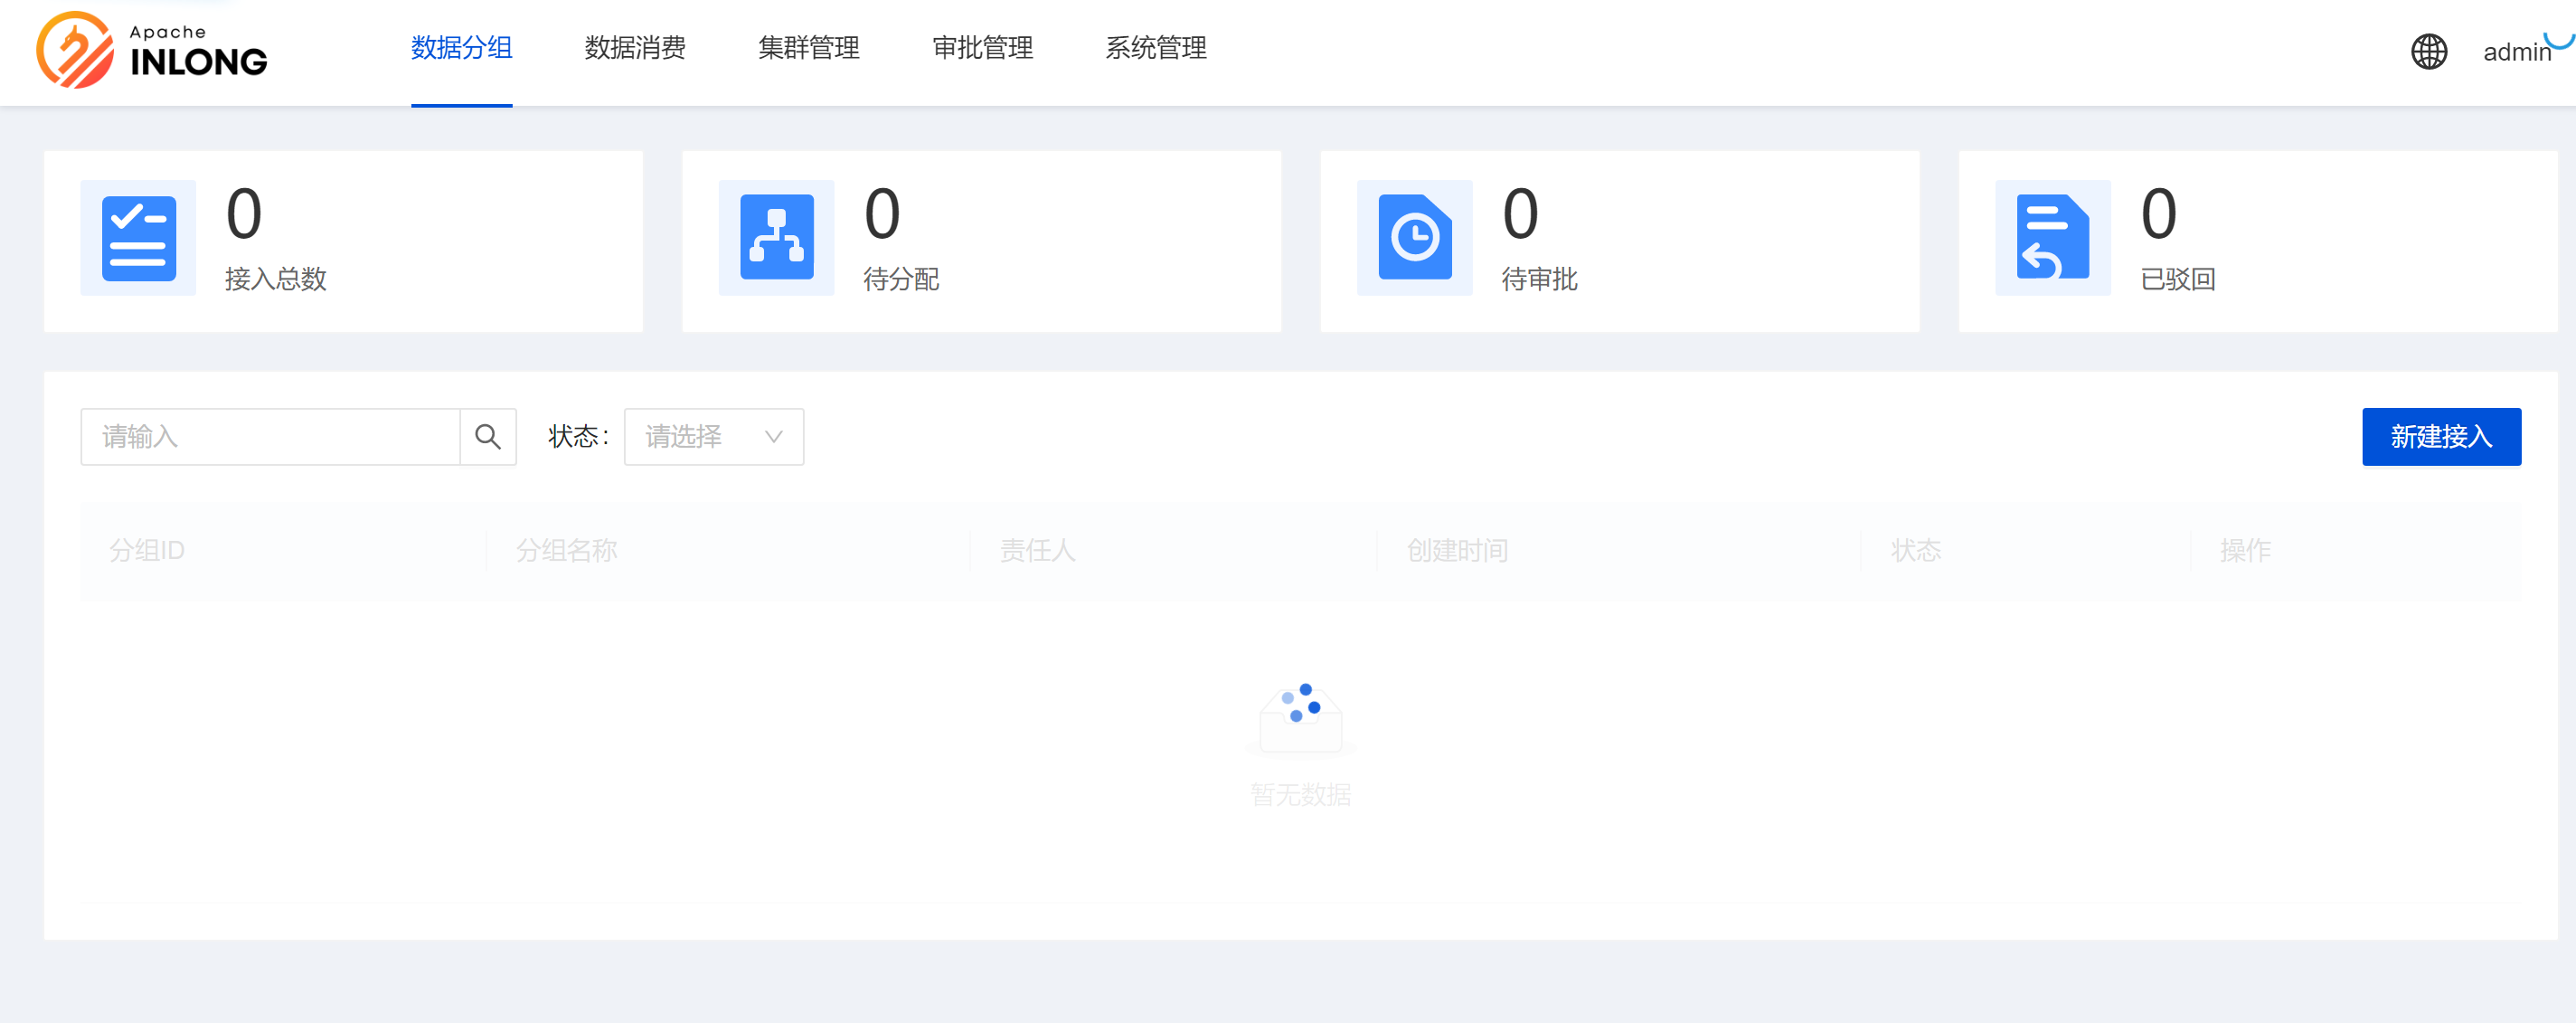Open the 审批管理 approval menu
2576x1023 pixels.
[x=982, y=48]
